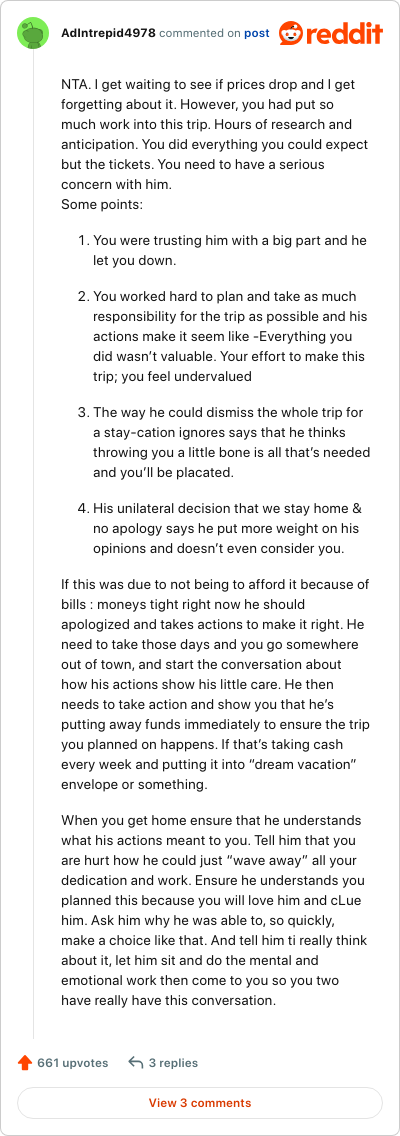The width and height of the screenshot is (400, 1136).
Task: Click the '661 upvotes' count text
Action: tap(72, 1063)
